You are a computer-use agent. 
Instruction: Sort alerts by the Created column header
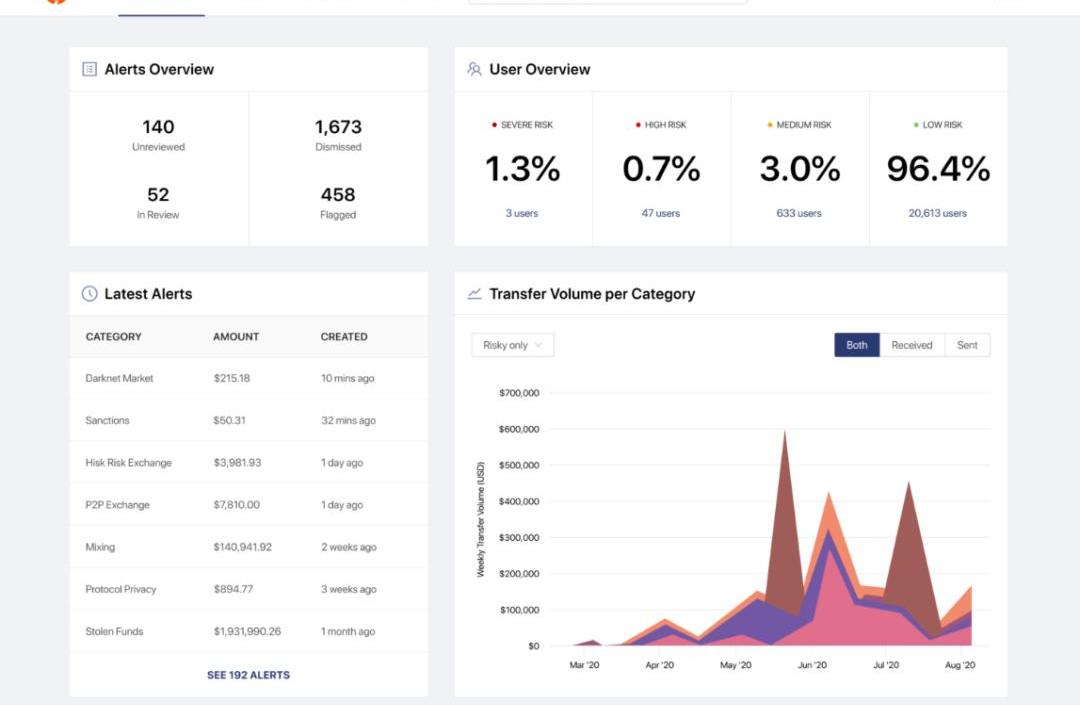[344, 337]
